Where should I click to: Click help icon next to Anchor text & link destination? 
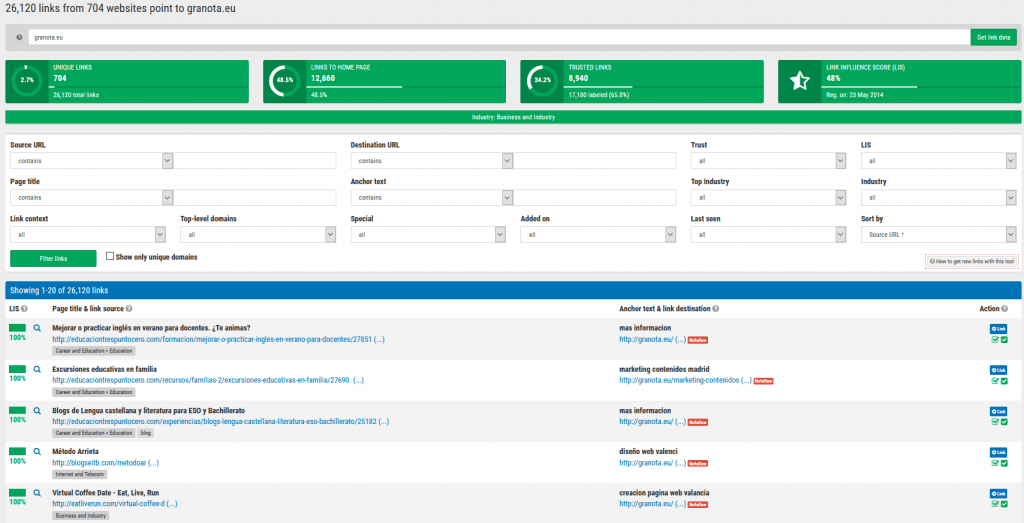click(716, 309)
